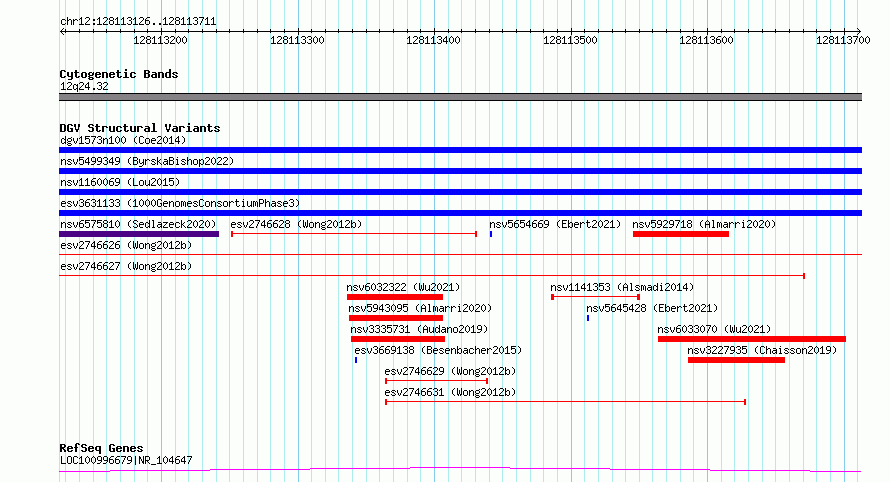
Task: Open esv2746629 (Wong2012b) label
Action: (450, 371)
